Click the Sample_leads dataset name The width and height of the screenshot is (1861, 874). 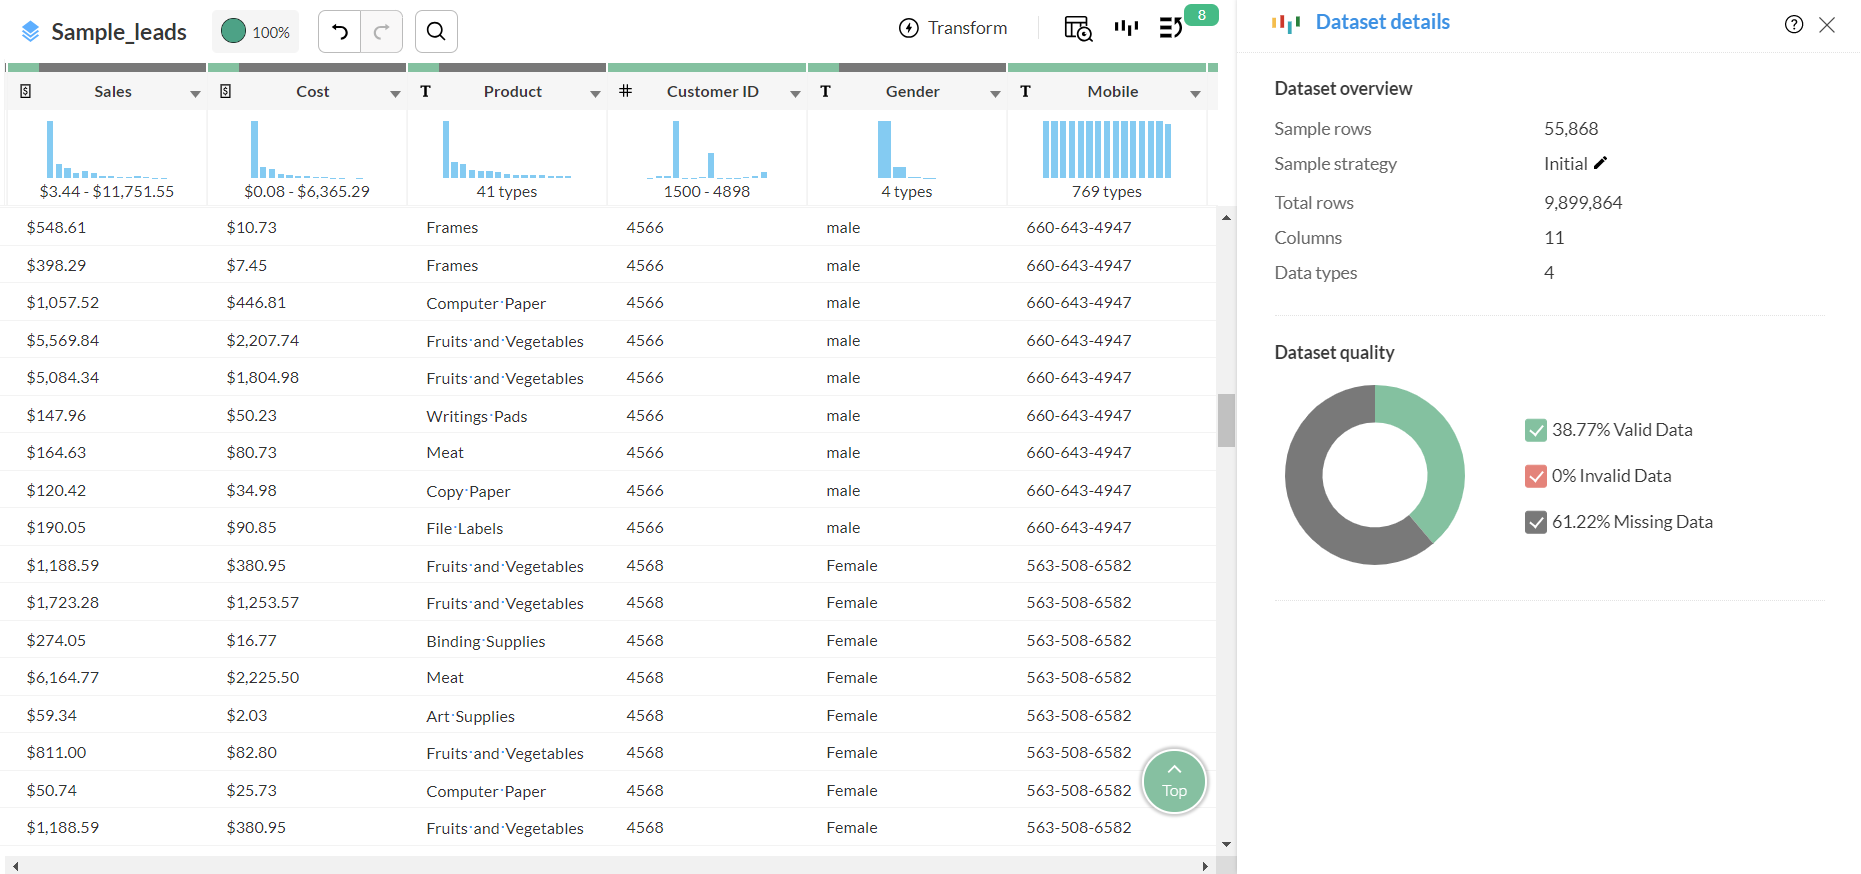tap(119, 32)
